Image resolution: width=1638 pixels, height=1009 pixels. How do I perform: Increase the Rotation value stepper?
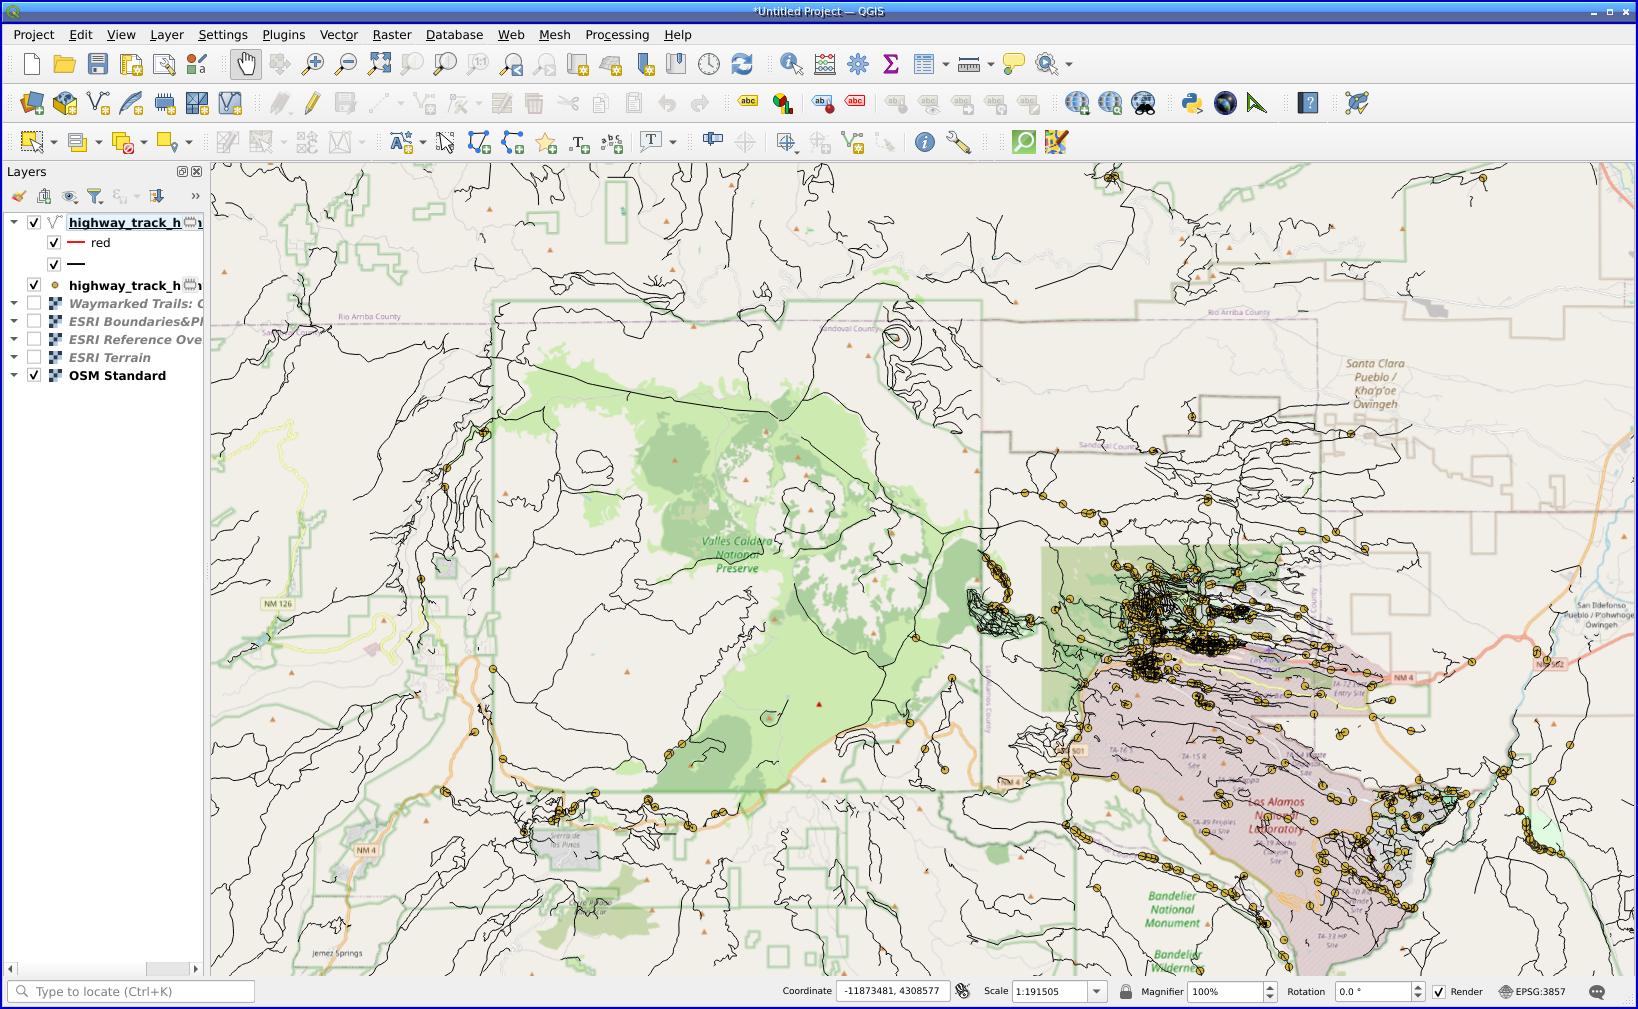click(1417, 987)
